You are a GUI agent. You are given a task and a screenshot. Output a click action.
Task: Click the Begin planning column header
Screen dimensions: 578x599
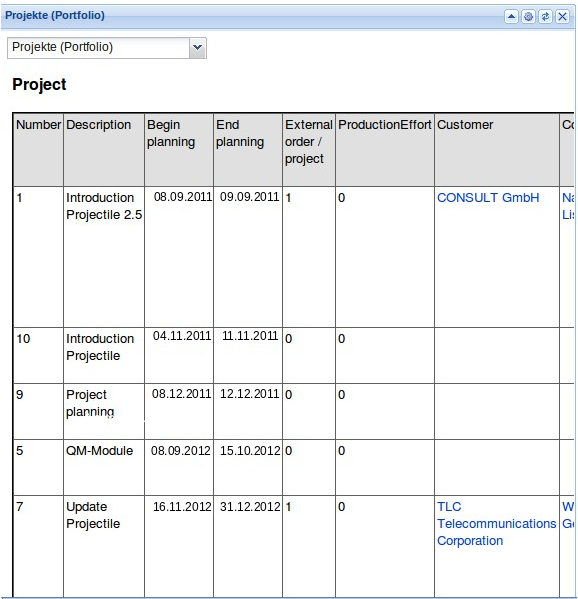tap(179, 149)
